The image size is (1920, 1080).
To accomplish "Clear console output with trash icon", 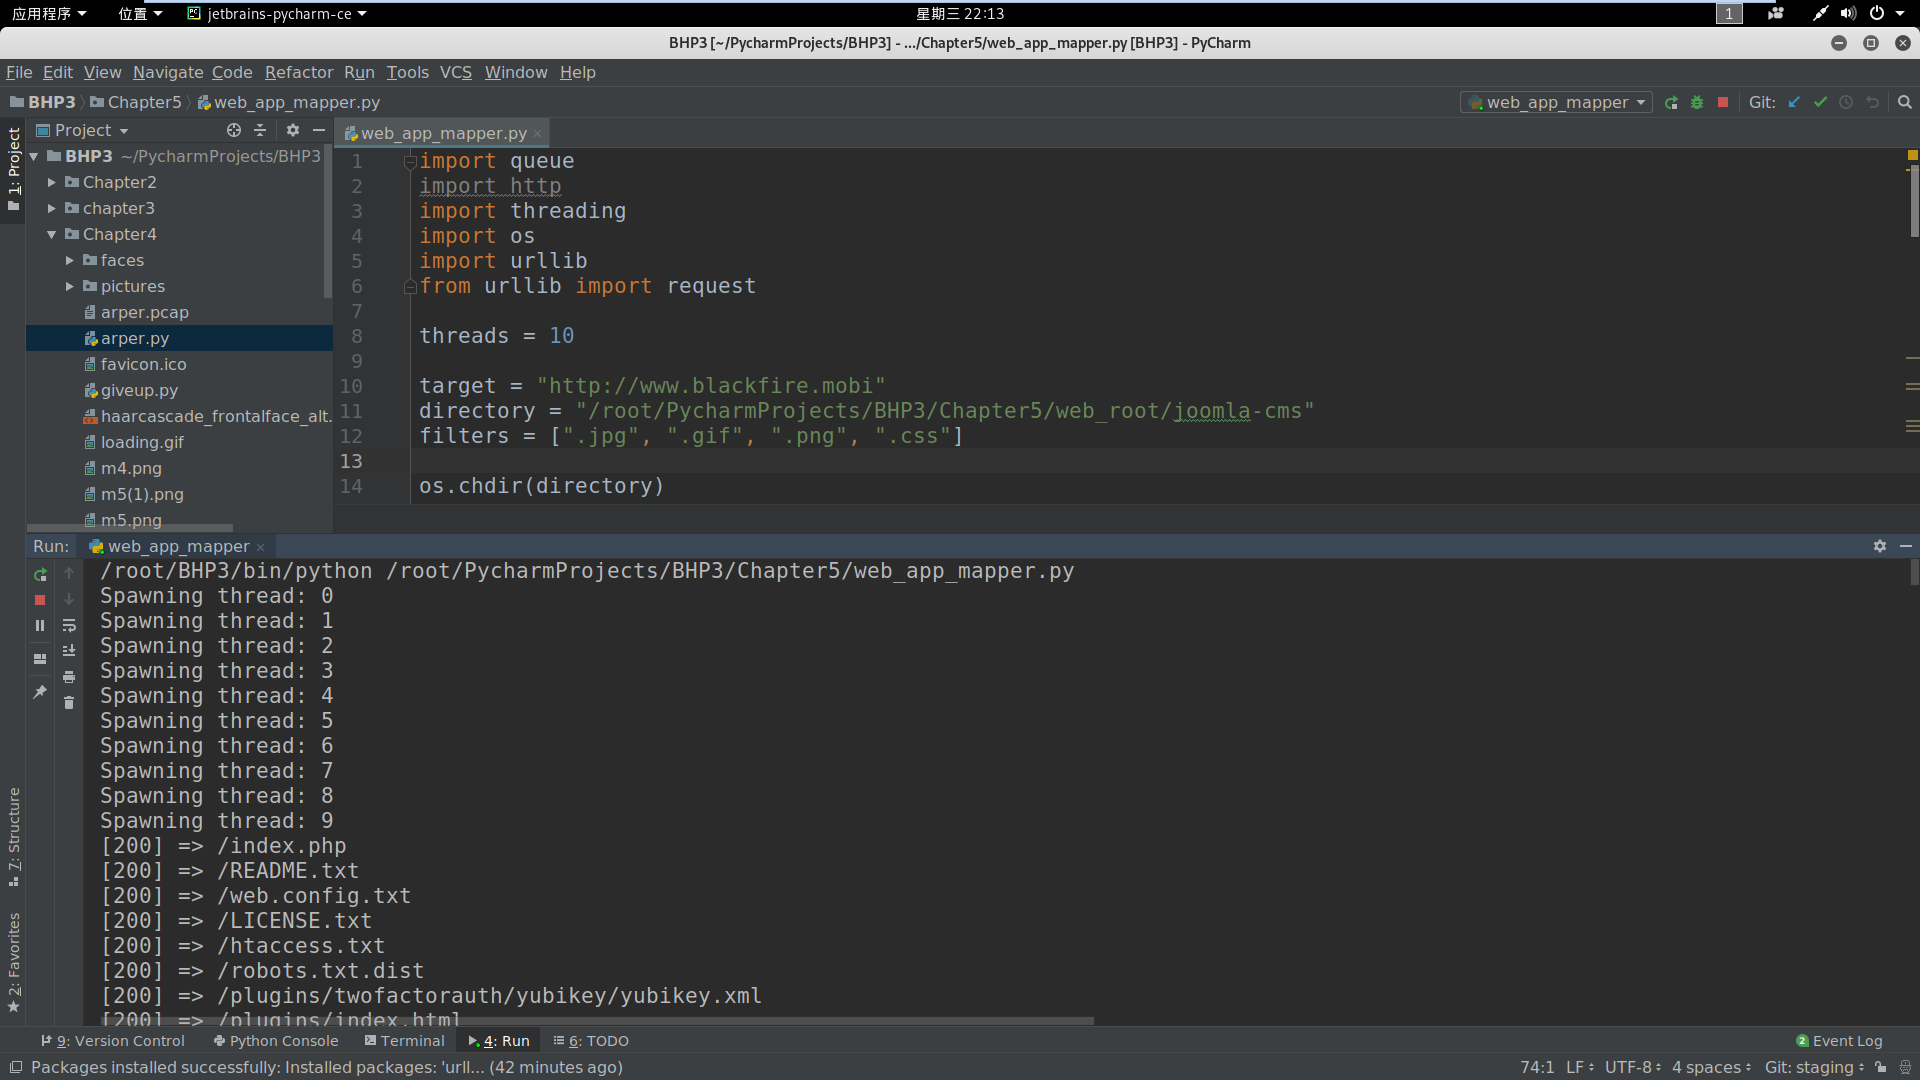I will point(69,703).
